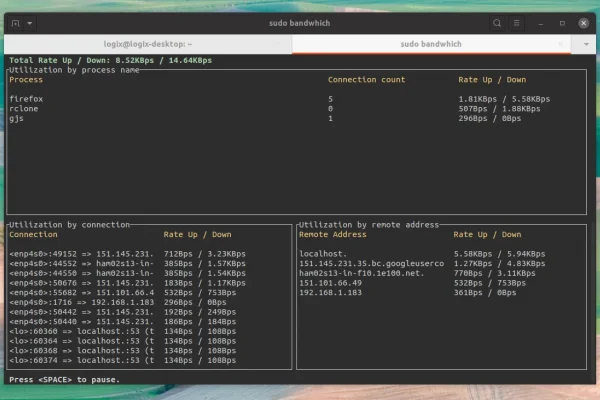Select connection enp4s0:44550 row

(127, 273)
